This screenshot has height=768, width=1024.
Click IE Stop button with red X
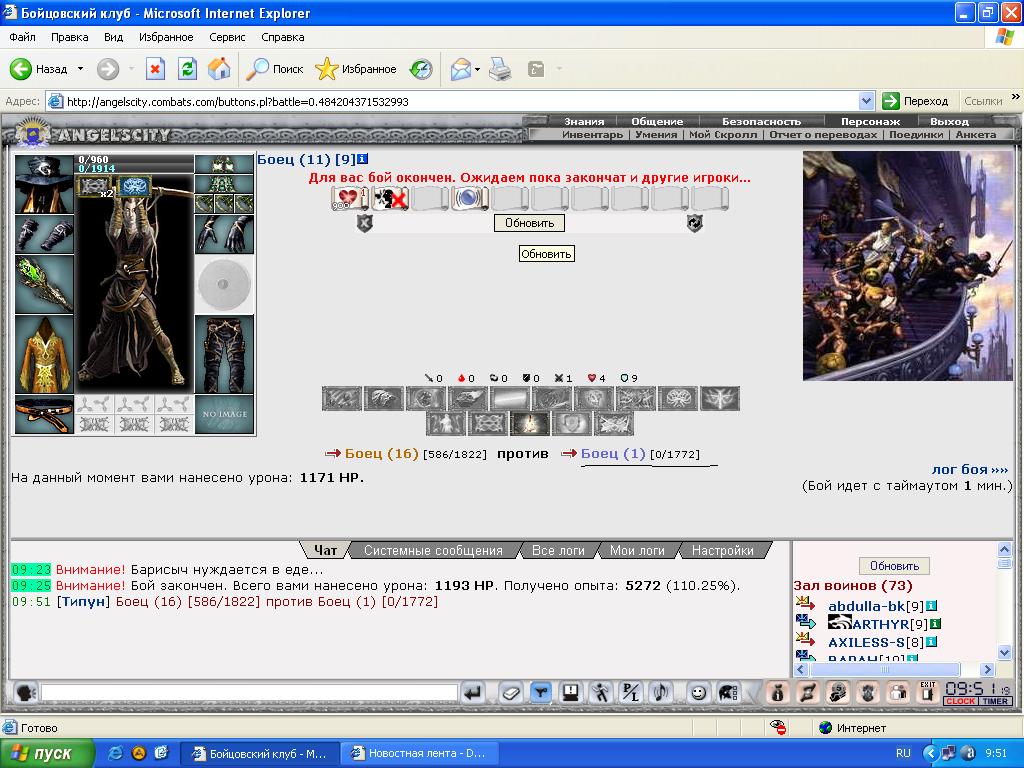pyautogui.click(x=155, y=69)
